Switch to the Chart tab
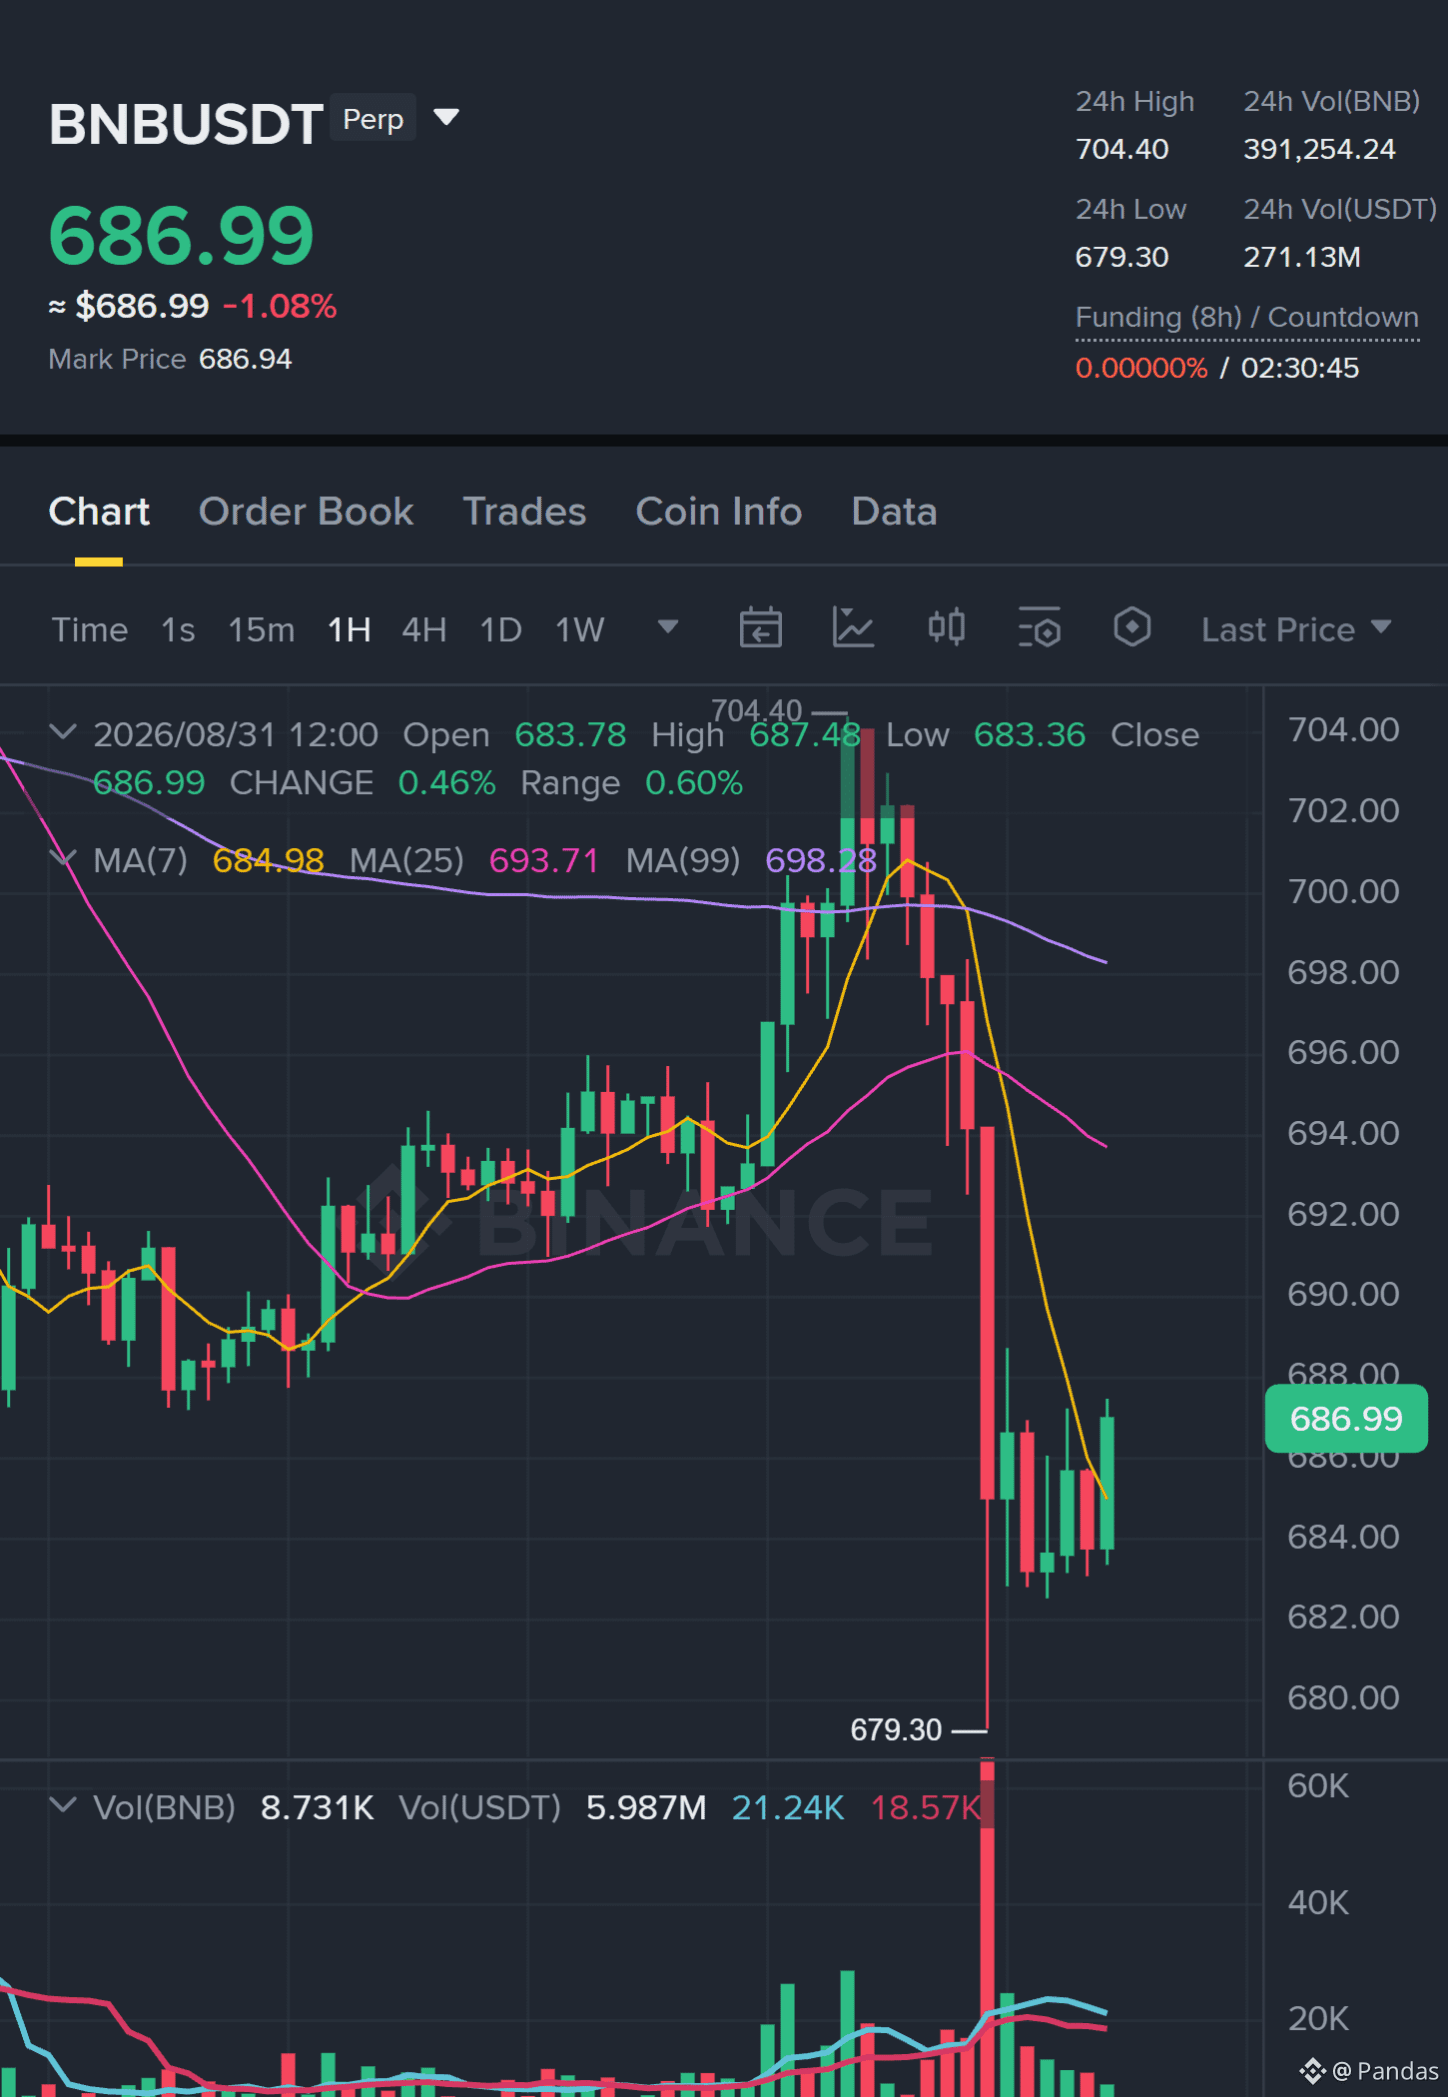This screenshot has width=1448, height=2097. [99, 512]
